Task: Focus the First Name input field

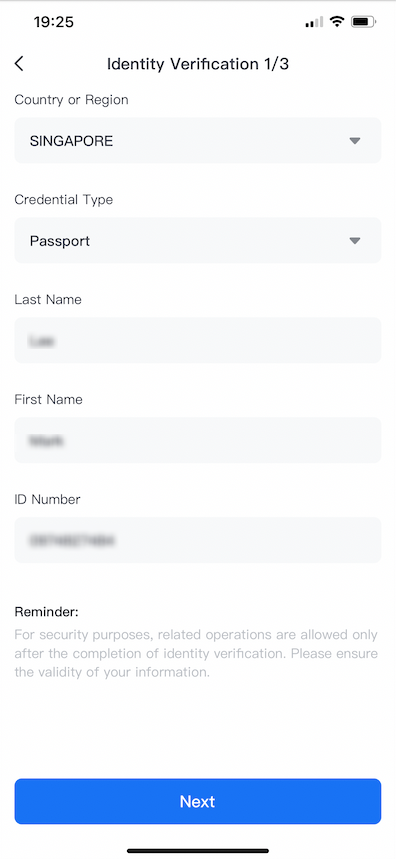Action: coord(198,440)
